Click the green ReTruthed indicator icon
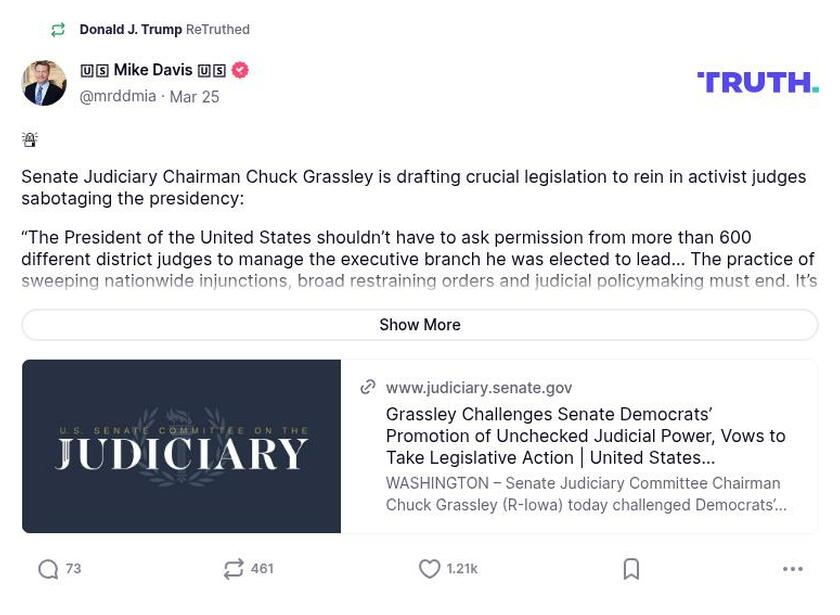 [58, 30]
